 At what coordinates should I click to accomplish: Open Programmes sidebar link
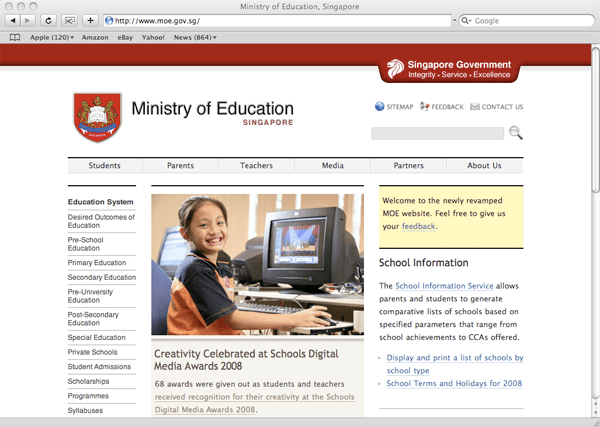[x=88, y=396]
